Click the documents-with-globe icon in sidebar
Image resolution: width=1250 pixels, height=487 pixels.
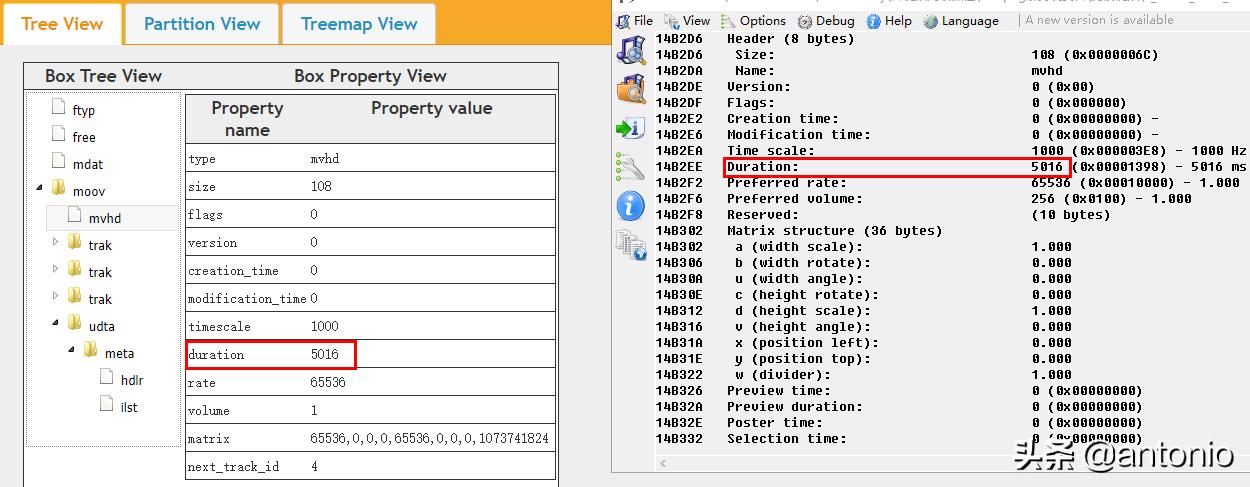(x=631, y=245)
